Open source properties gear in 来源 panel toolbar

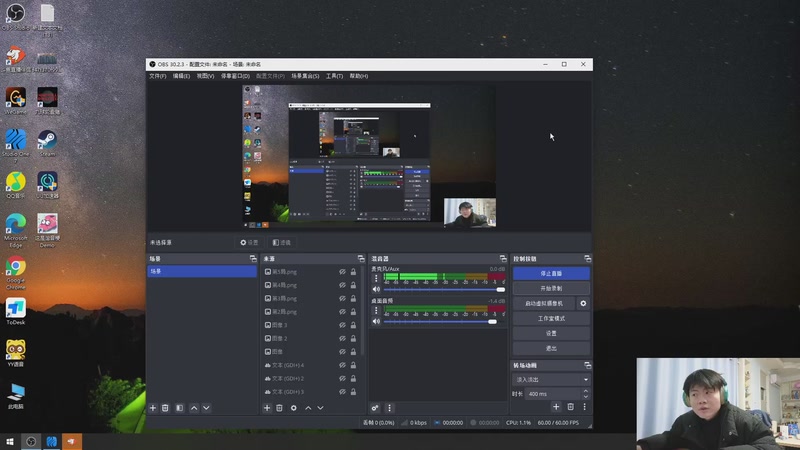tap(294, 408)
